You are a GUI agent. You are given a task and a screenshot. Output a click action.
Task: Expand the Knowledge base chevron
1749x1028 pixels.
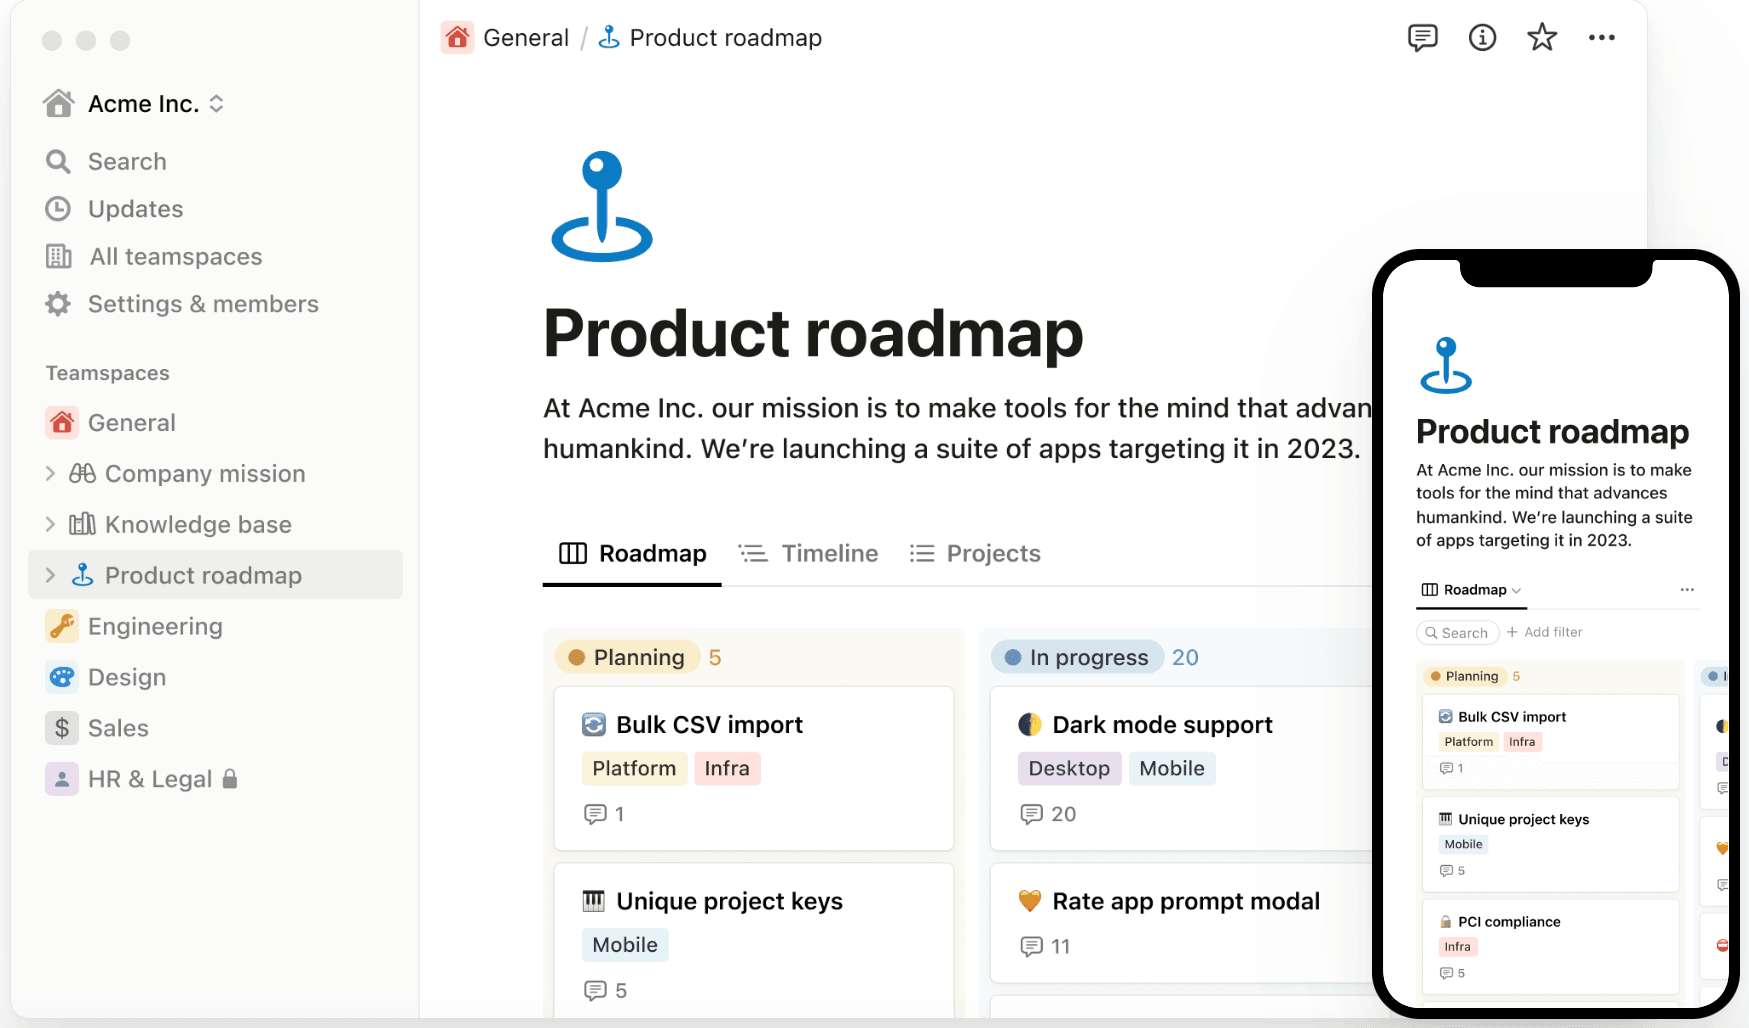(x=50, y=525)
